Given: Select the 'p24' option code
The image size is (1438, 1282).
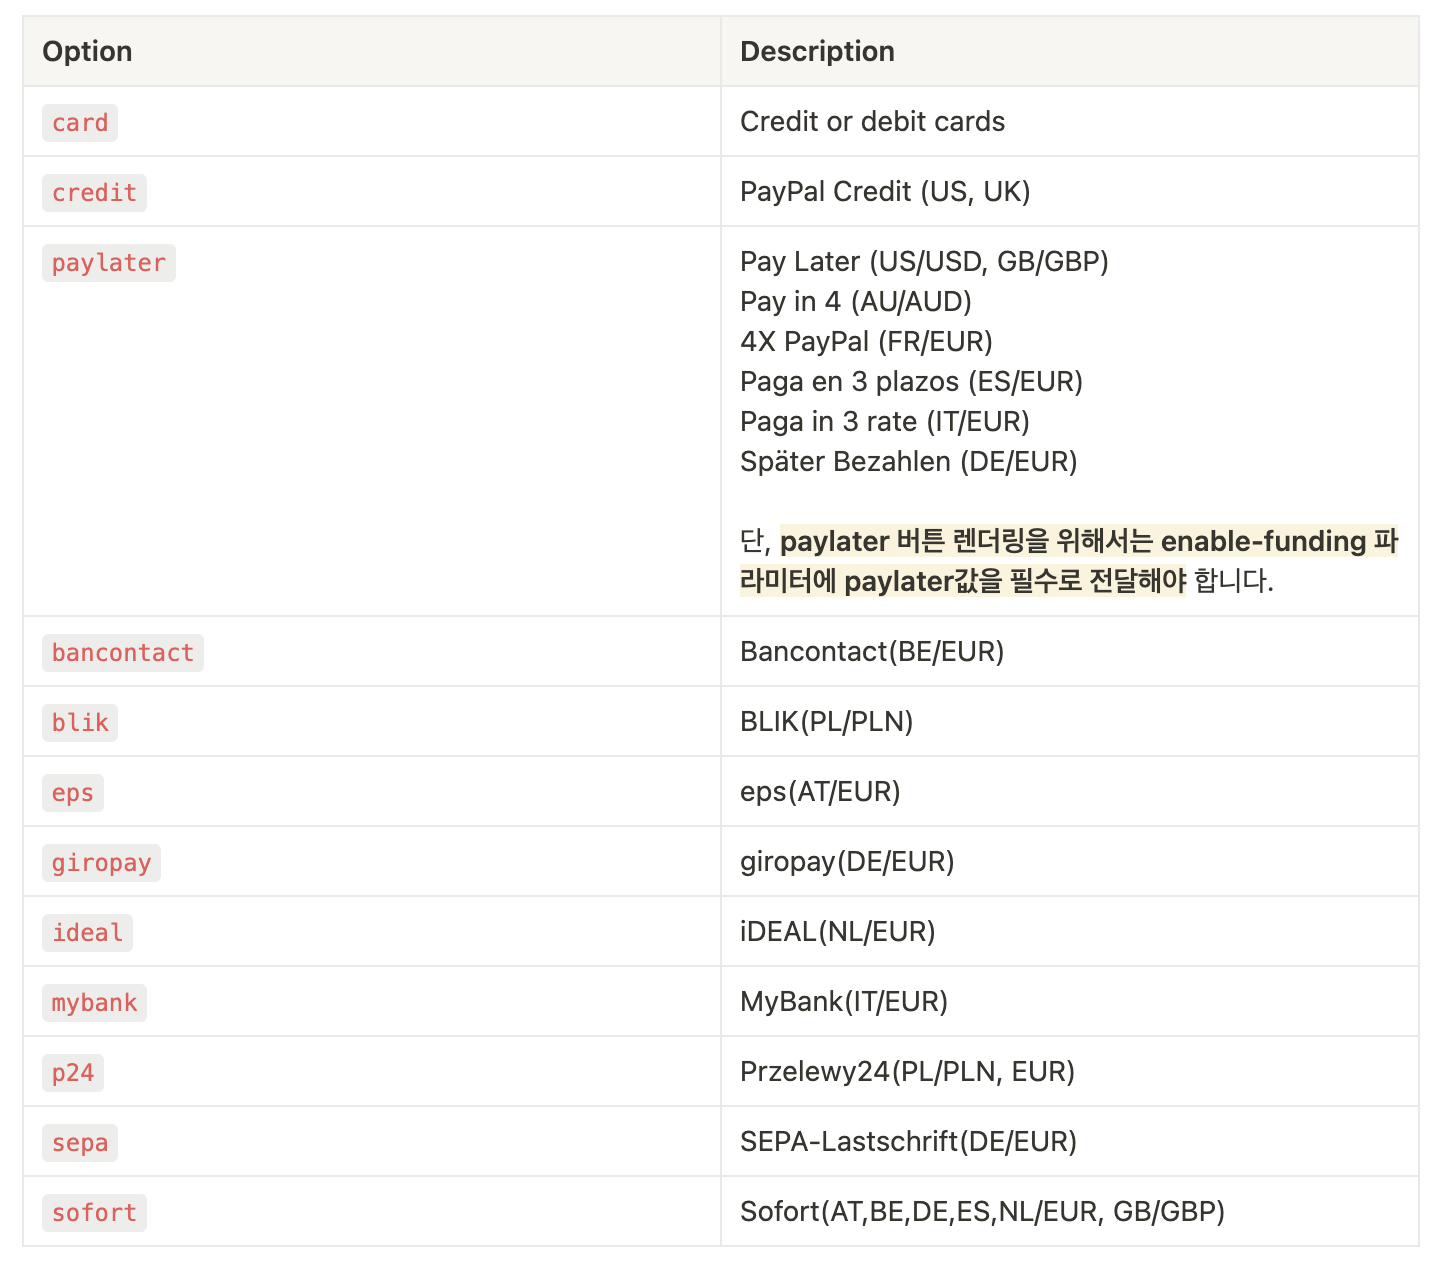Looking at the screenshot, I should tap(73, 1072).
